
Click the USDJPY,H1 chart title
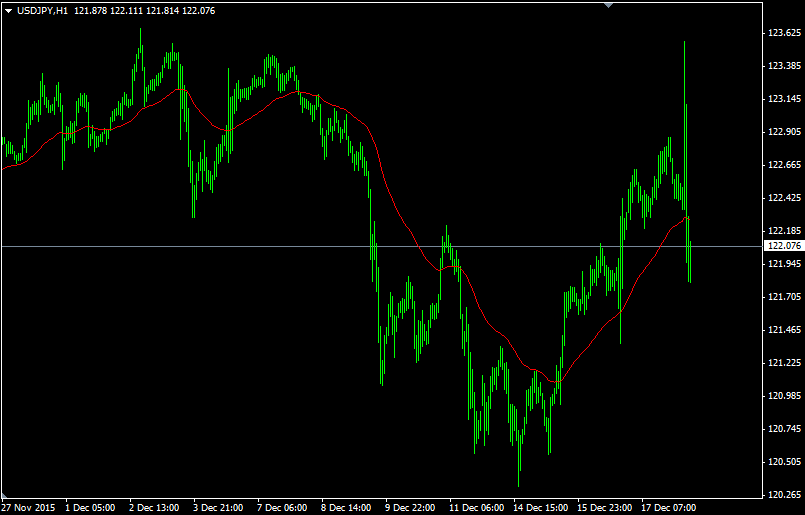pyautogui.click(x=42, y=11)
